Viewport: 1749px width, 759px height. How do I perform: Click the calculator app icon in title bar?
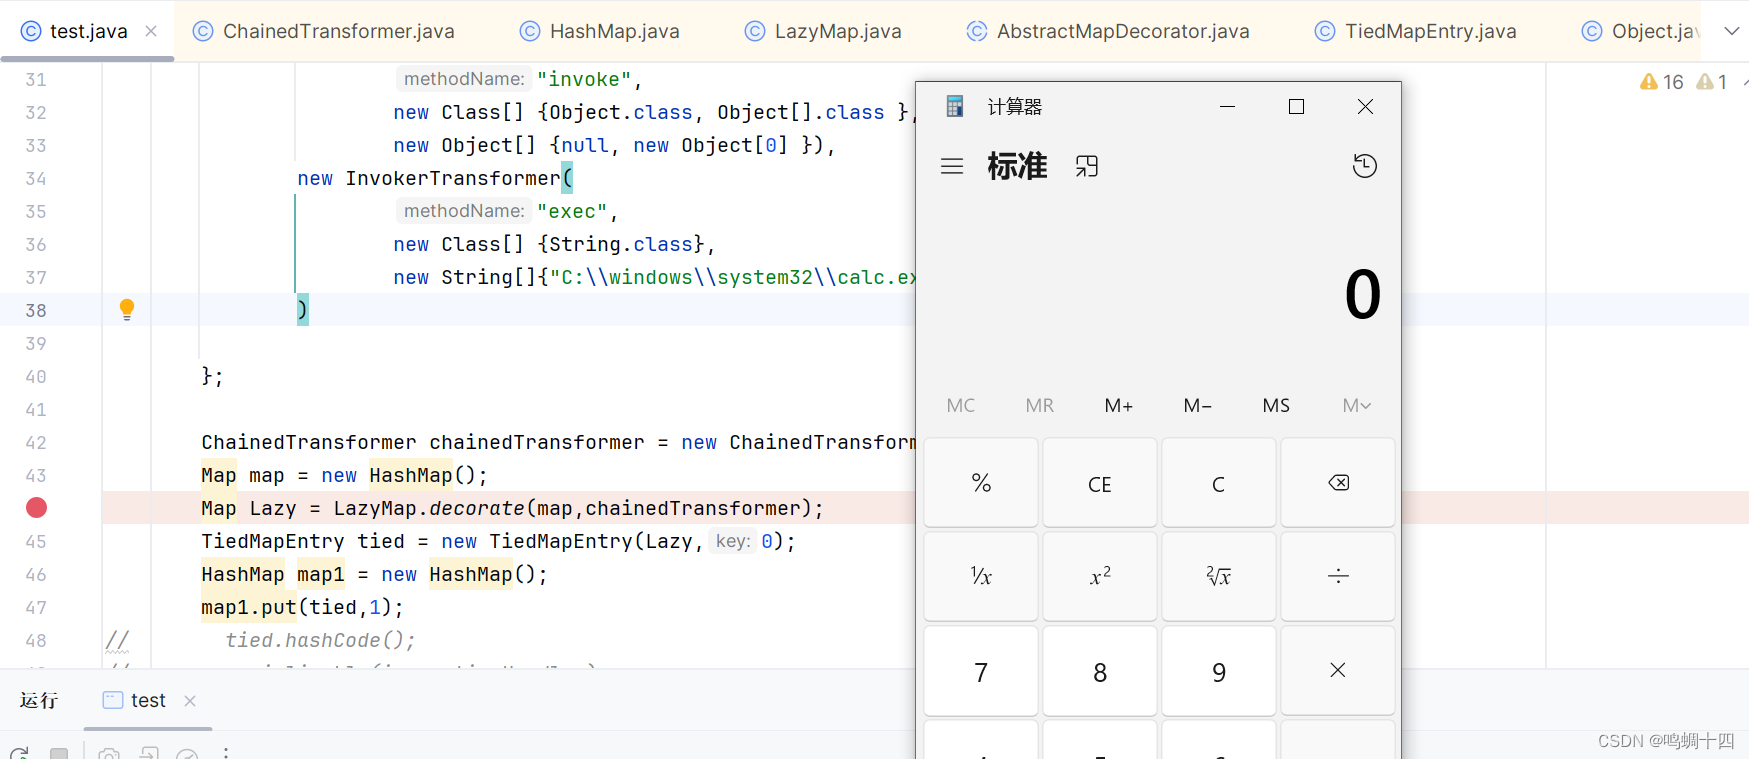click(x=955, y=106)
